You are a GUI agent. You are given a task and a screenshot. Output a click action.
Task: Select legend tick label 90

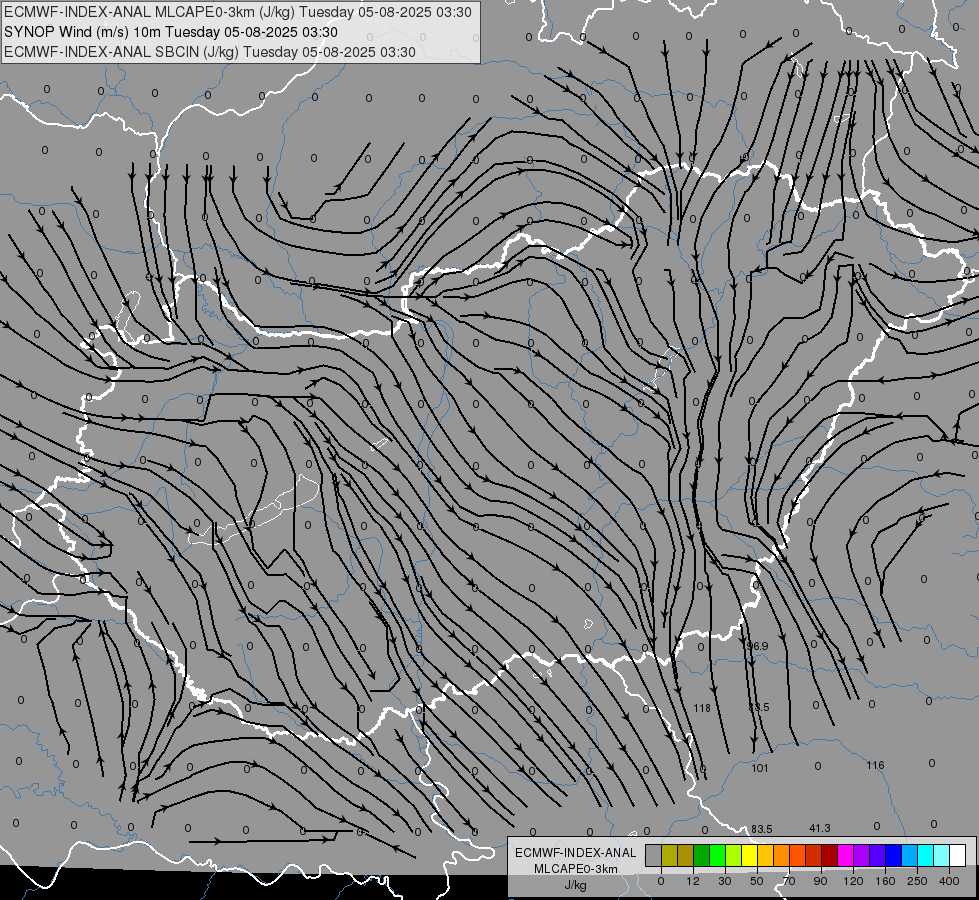pyautogui.click(x=820, y=881)
